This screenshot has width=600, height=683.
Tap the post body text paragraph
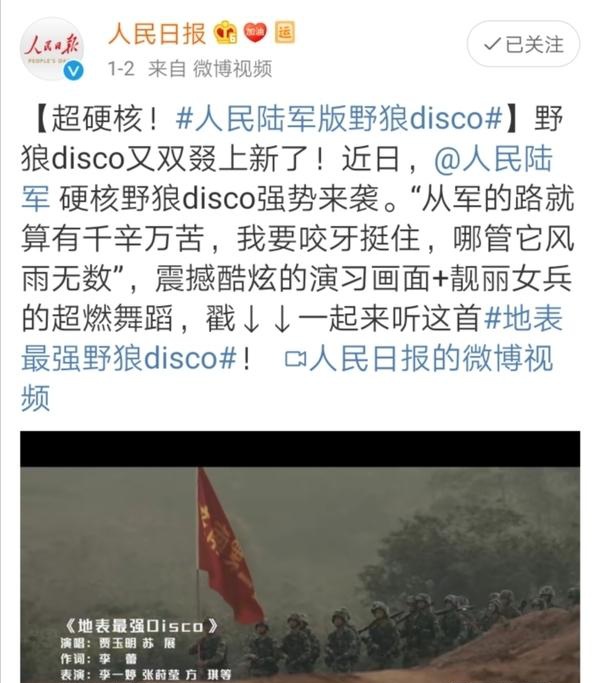296,258
